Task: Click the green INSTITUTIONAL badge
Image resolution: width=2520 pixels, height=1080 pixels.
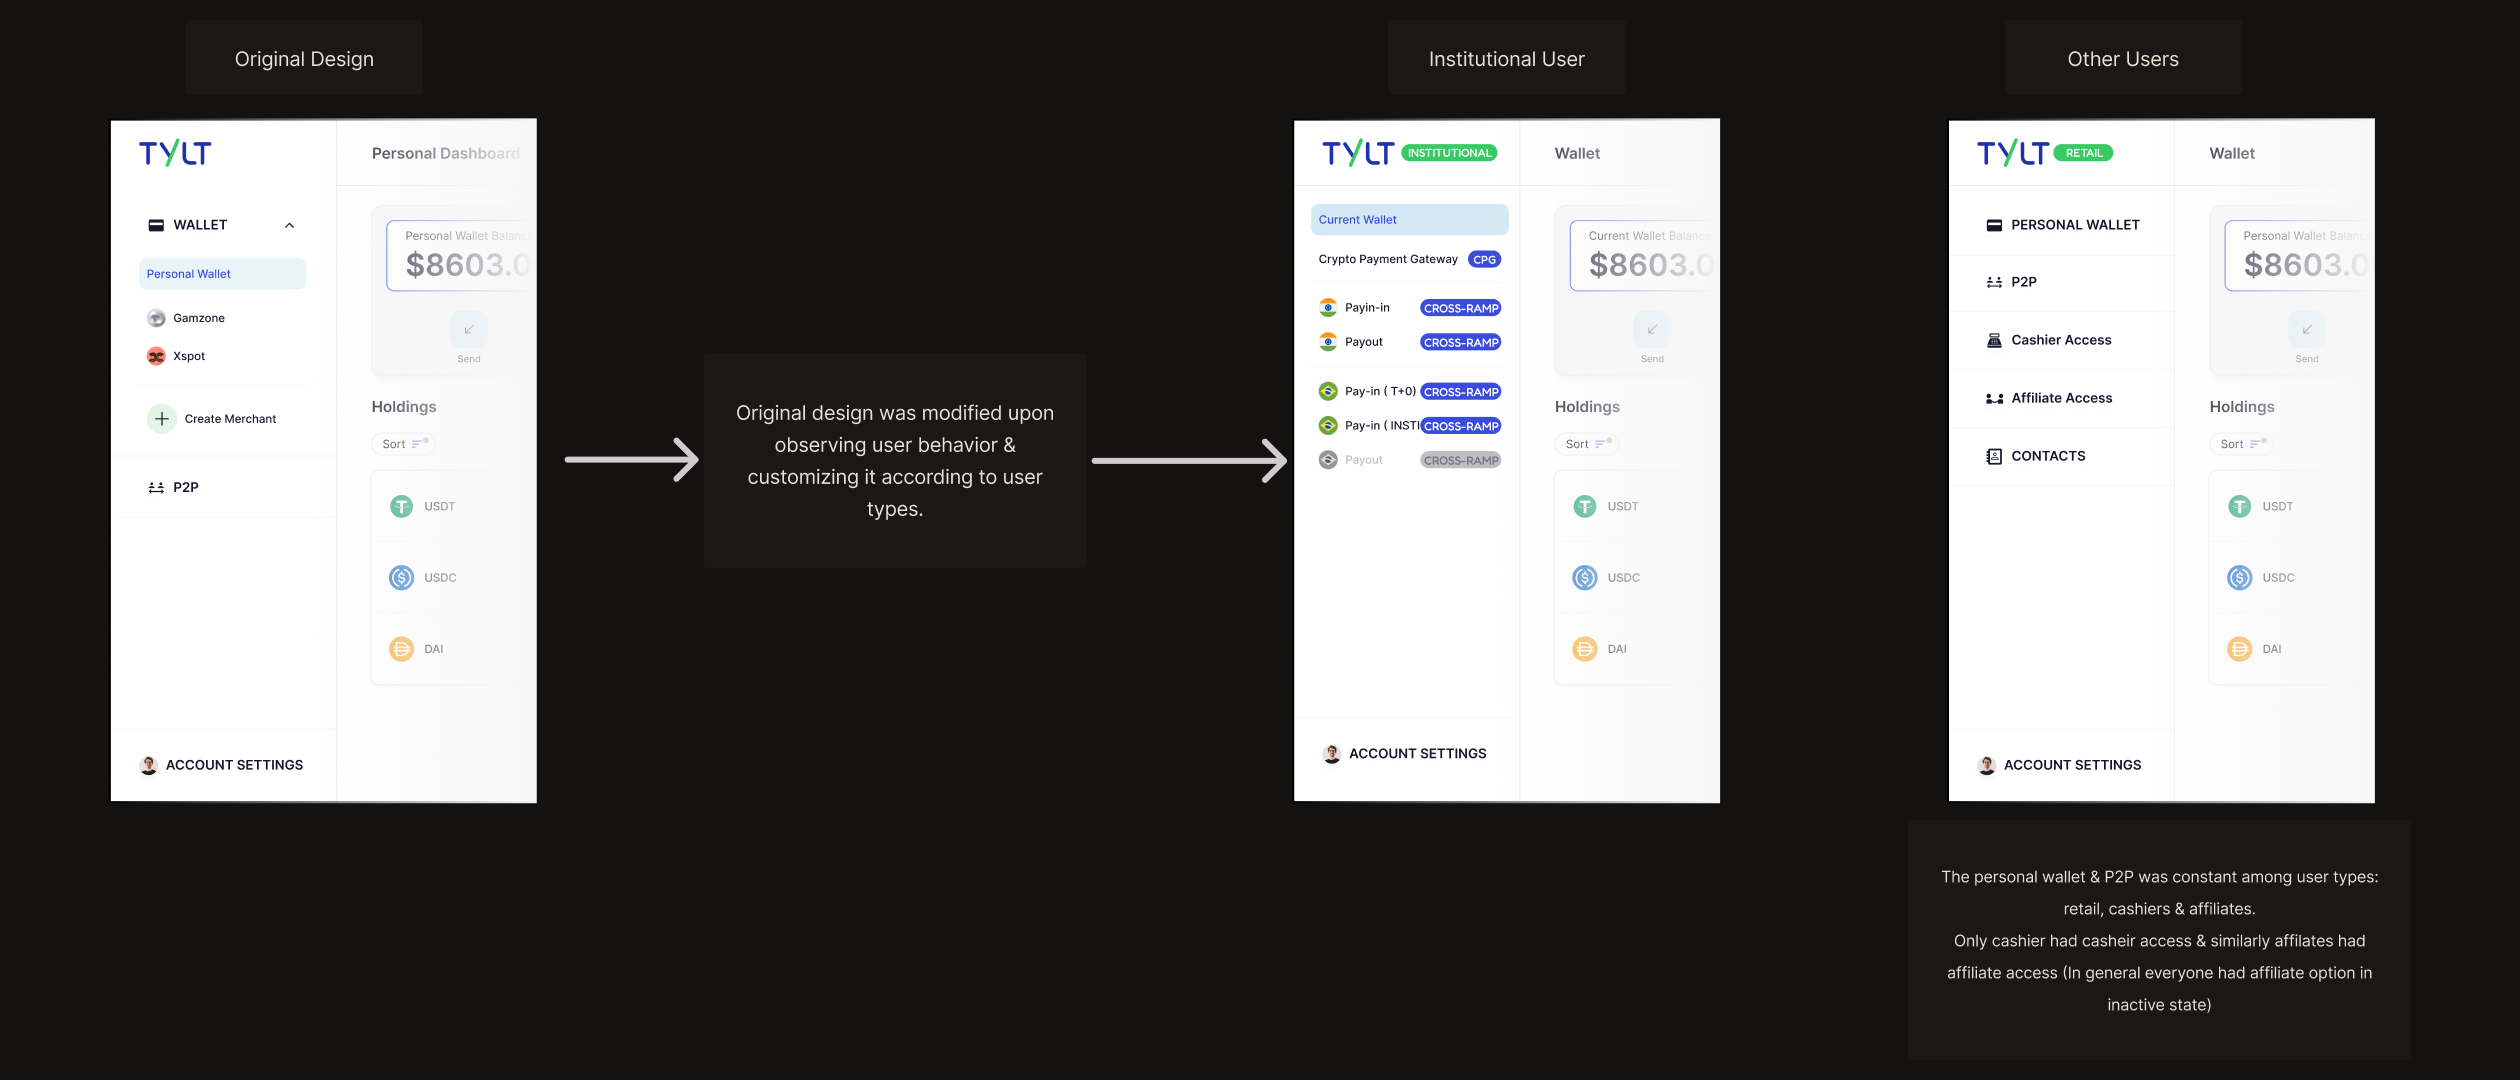Action: [1449, 153]
